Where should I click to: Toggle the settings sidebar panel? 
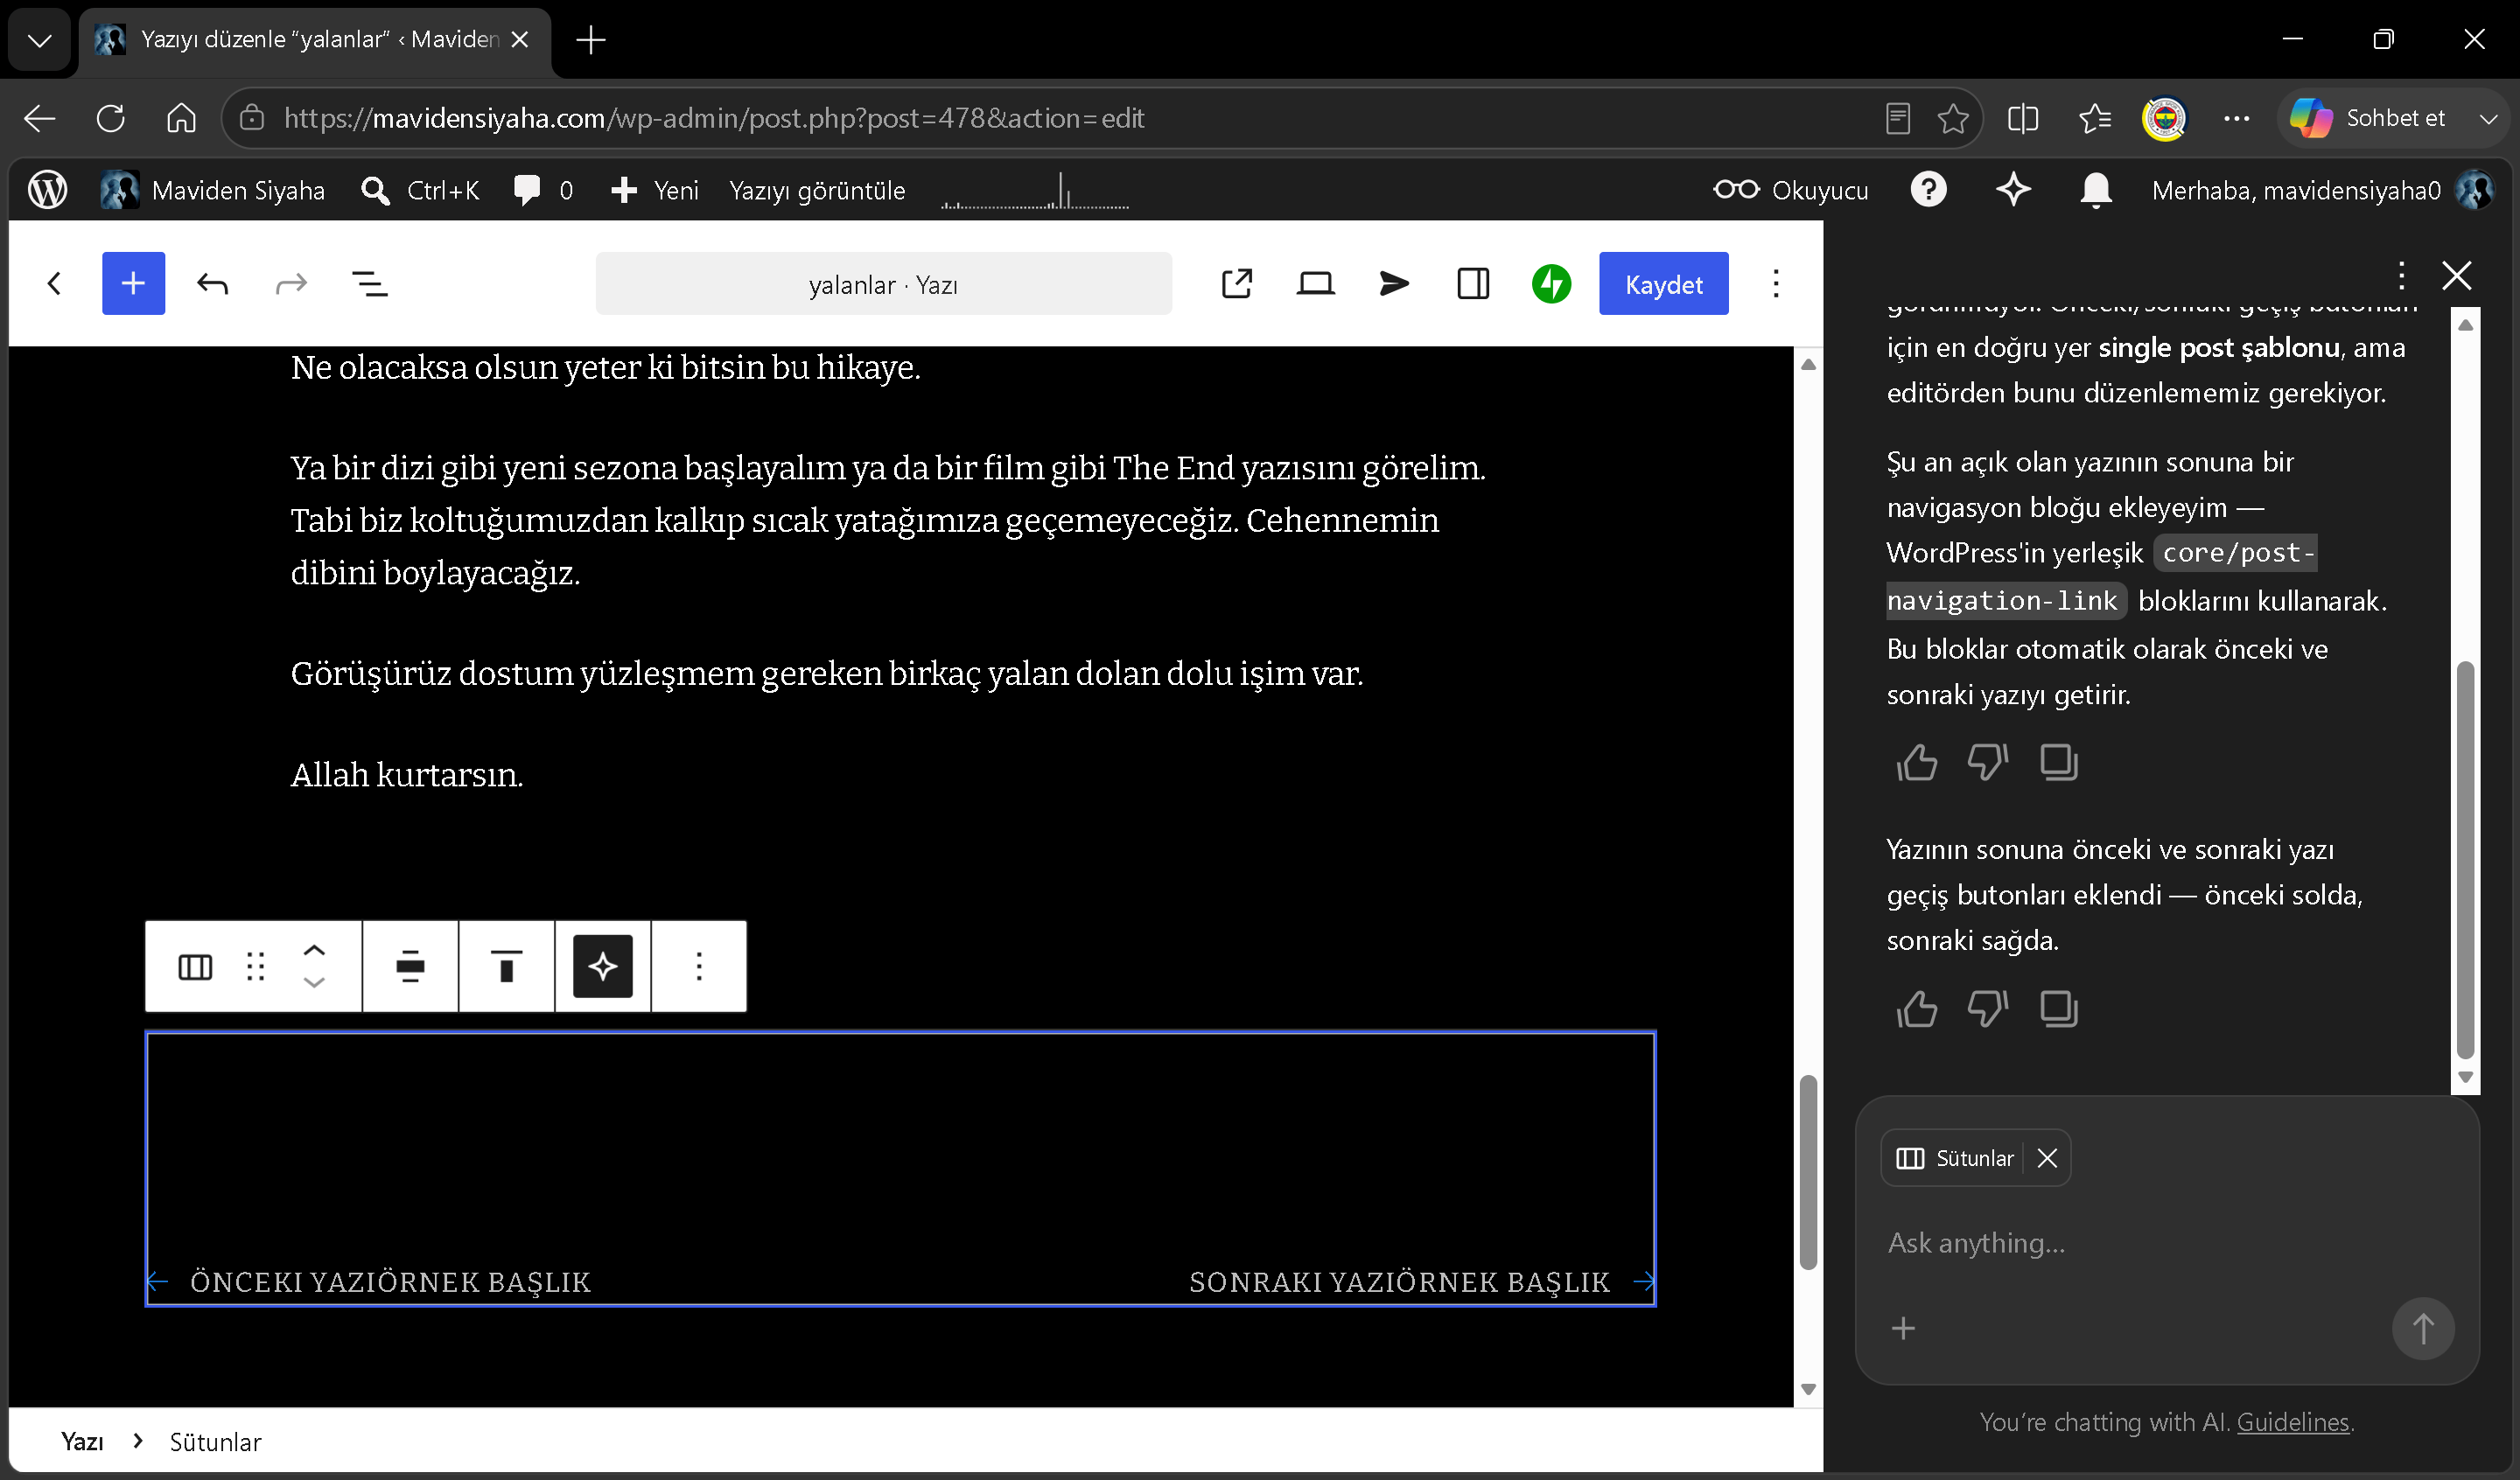[1473, 284]
